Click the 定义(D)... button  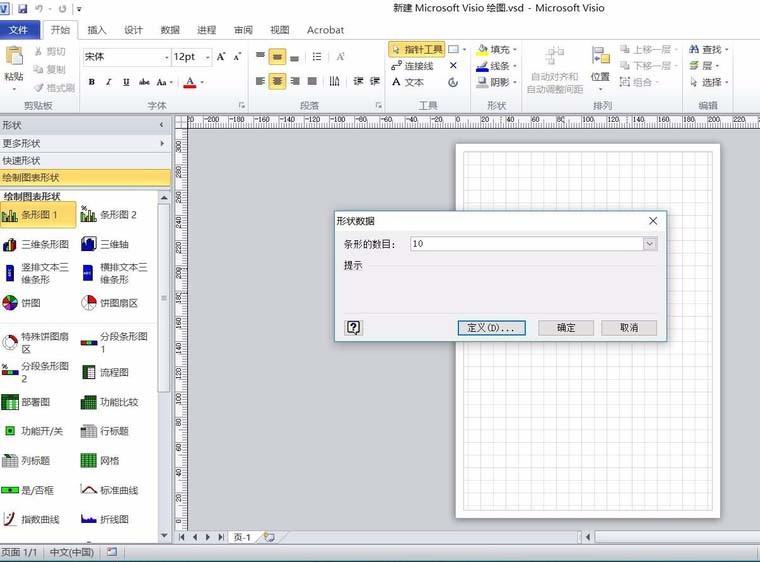(491, 328)
